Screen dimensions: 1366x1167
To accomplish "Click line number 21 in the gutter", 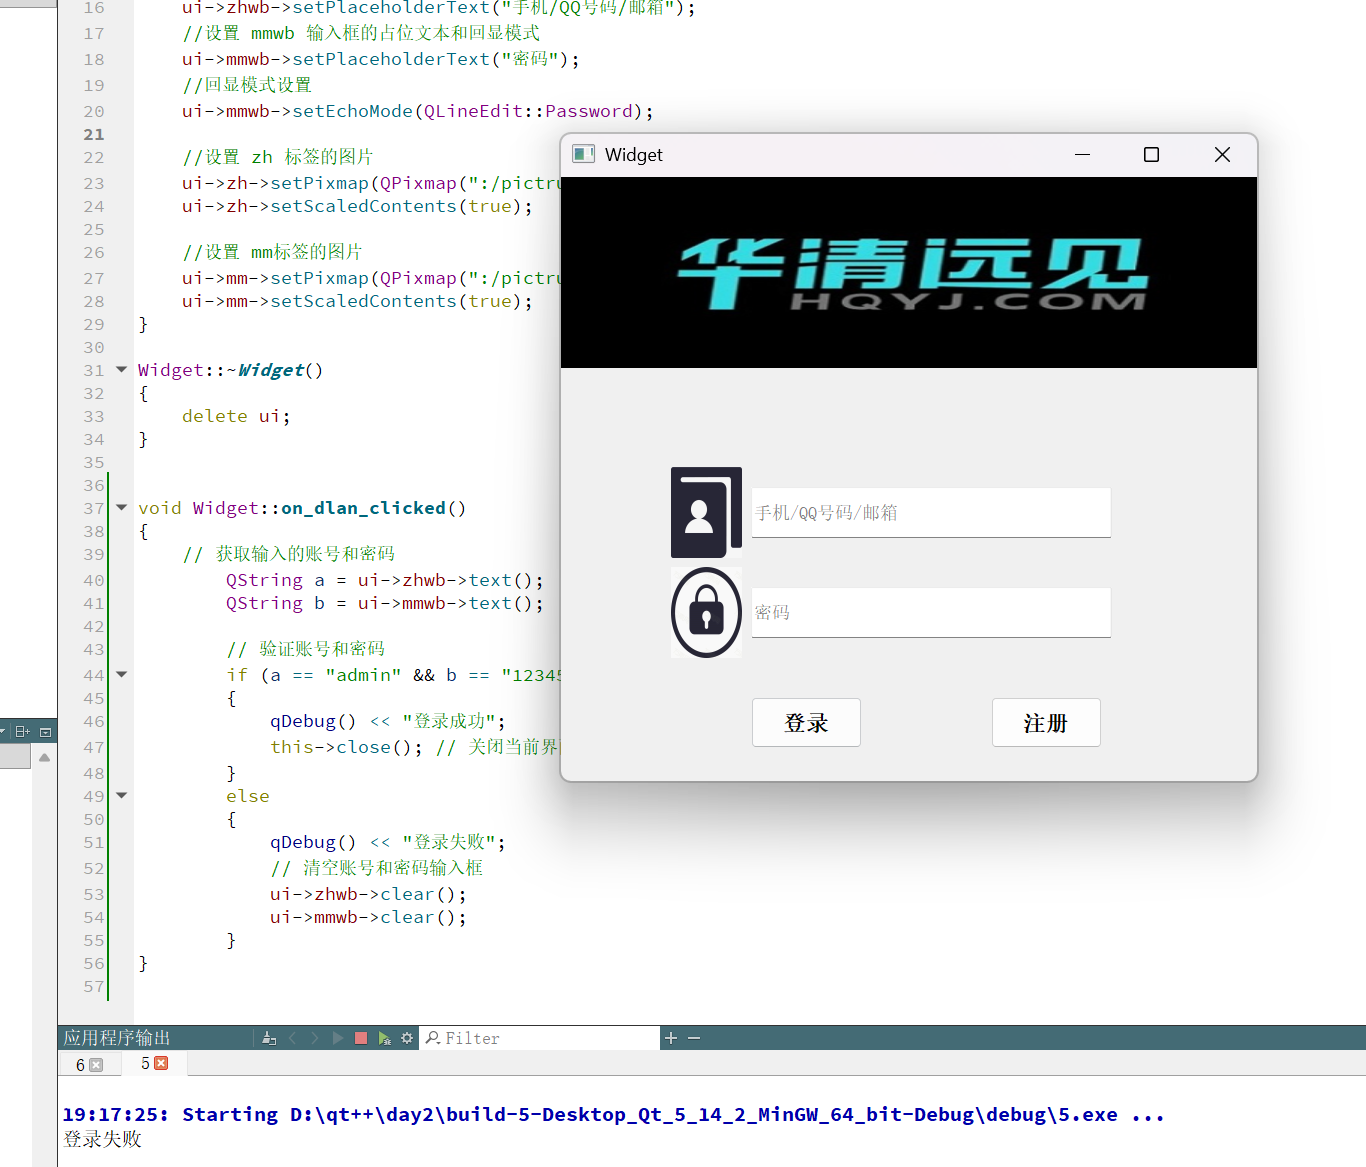I will pyautogui.click(x=93, y=134).
